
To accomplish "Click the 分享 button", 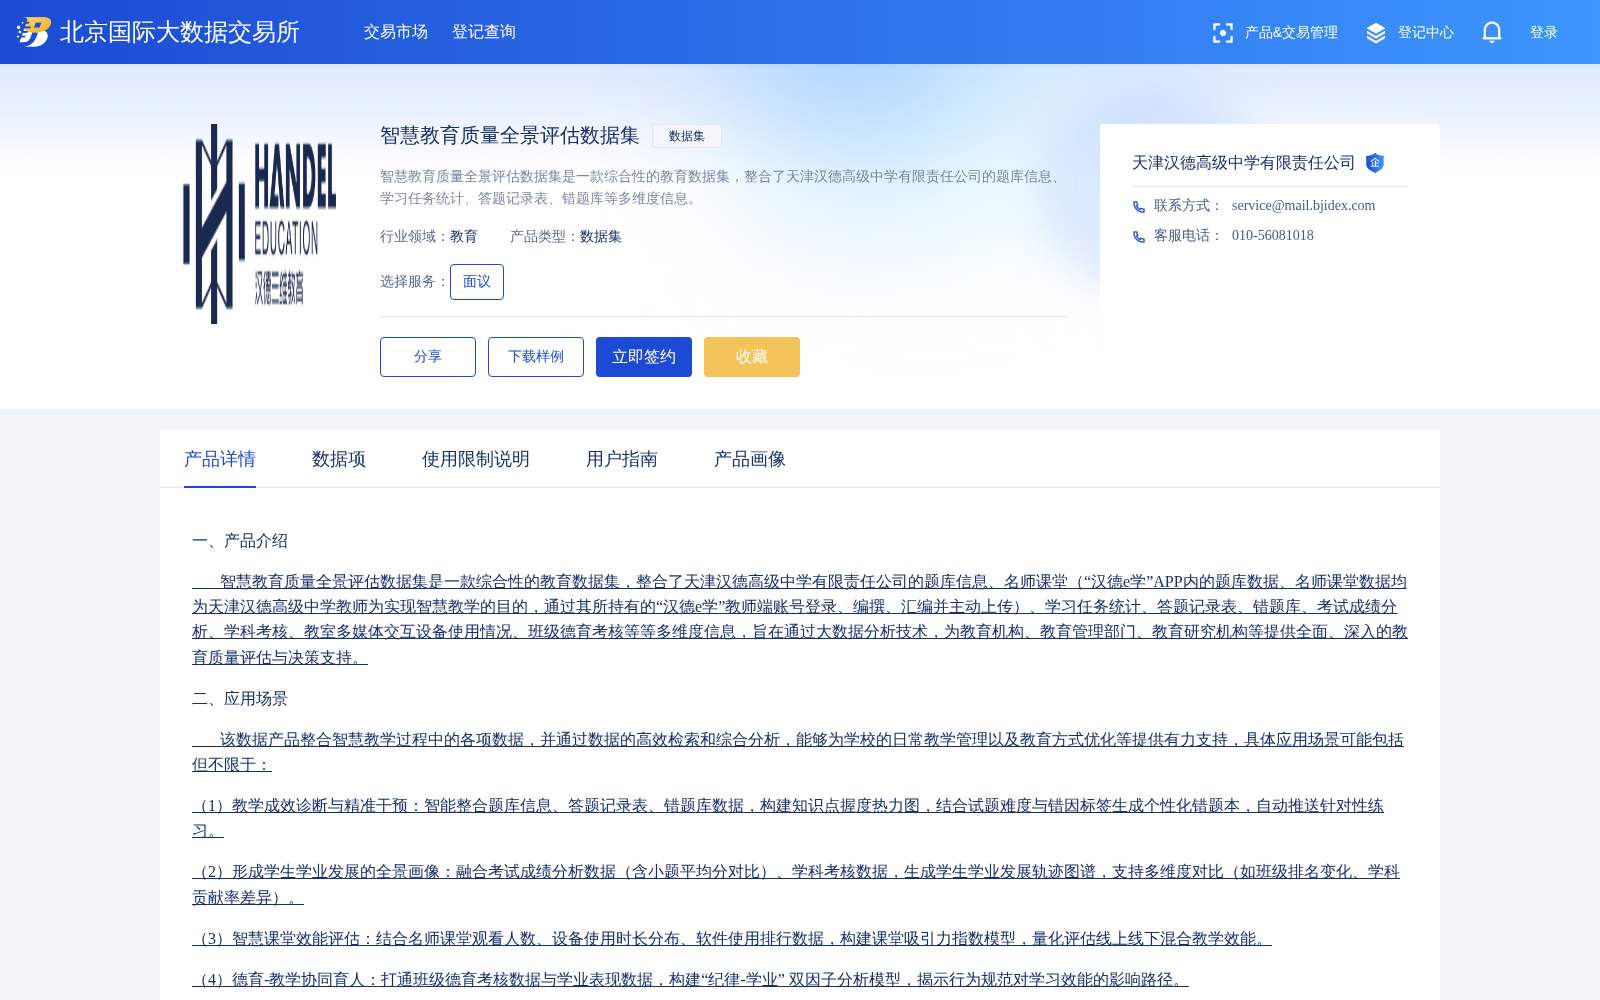I will (x=428, y=357).
